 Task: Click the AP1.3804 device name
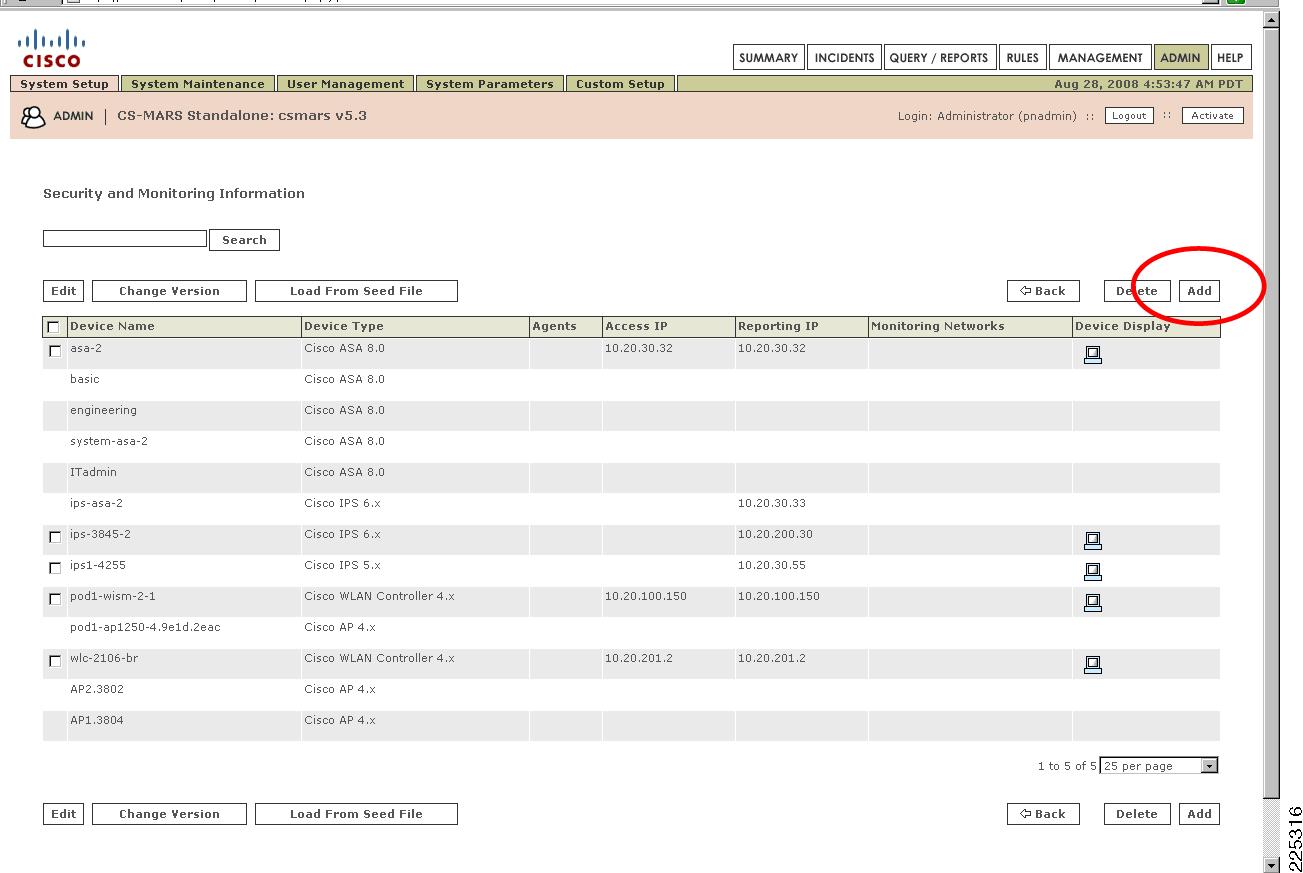[97, 720]
